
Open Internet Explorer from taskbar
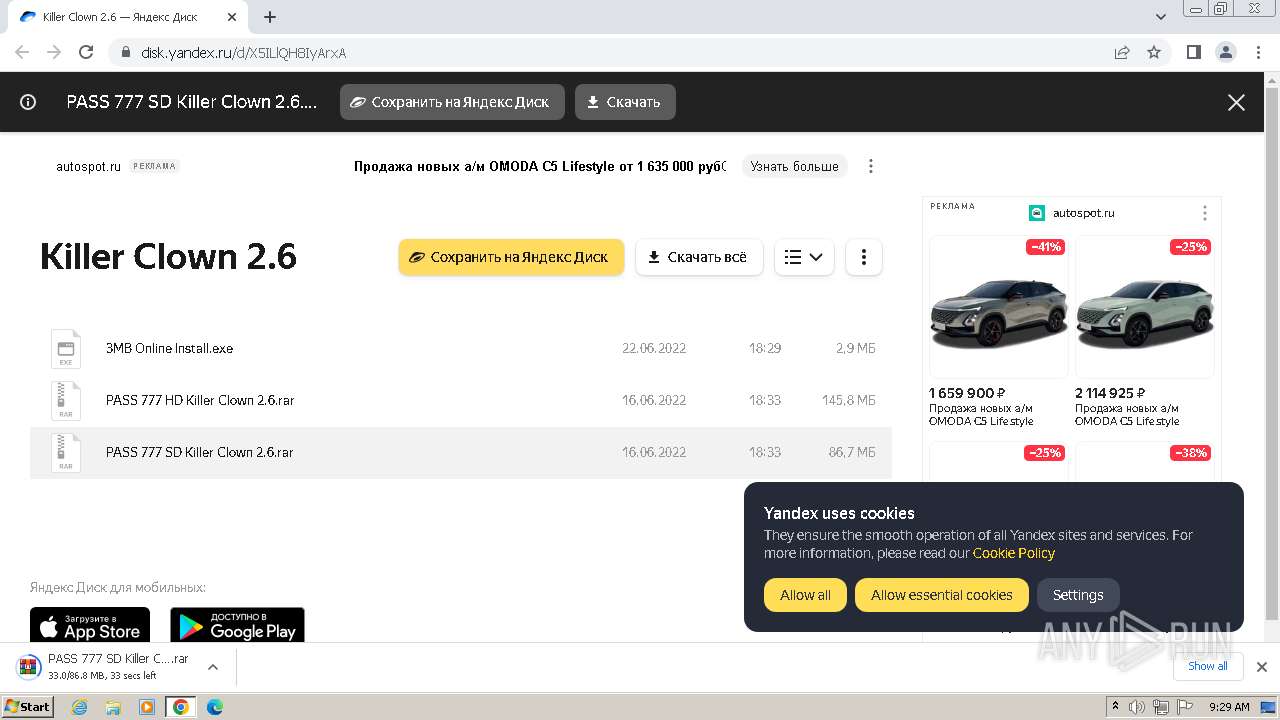[80, 707]
